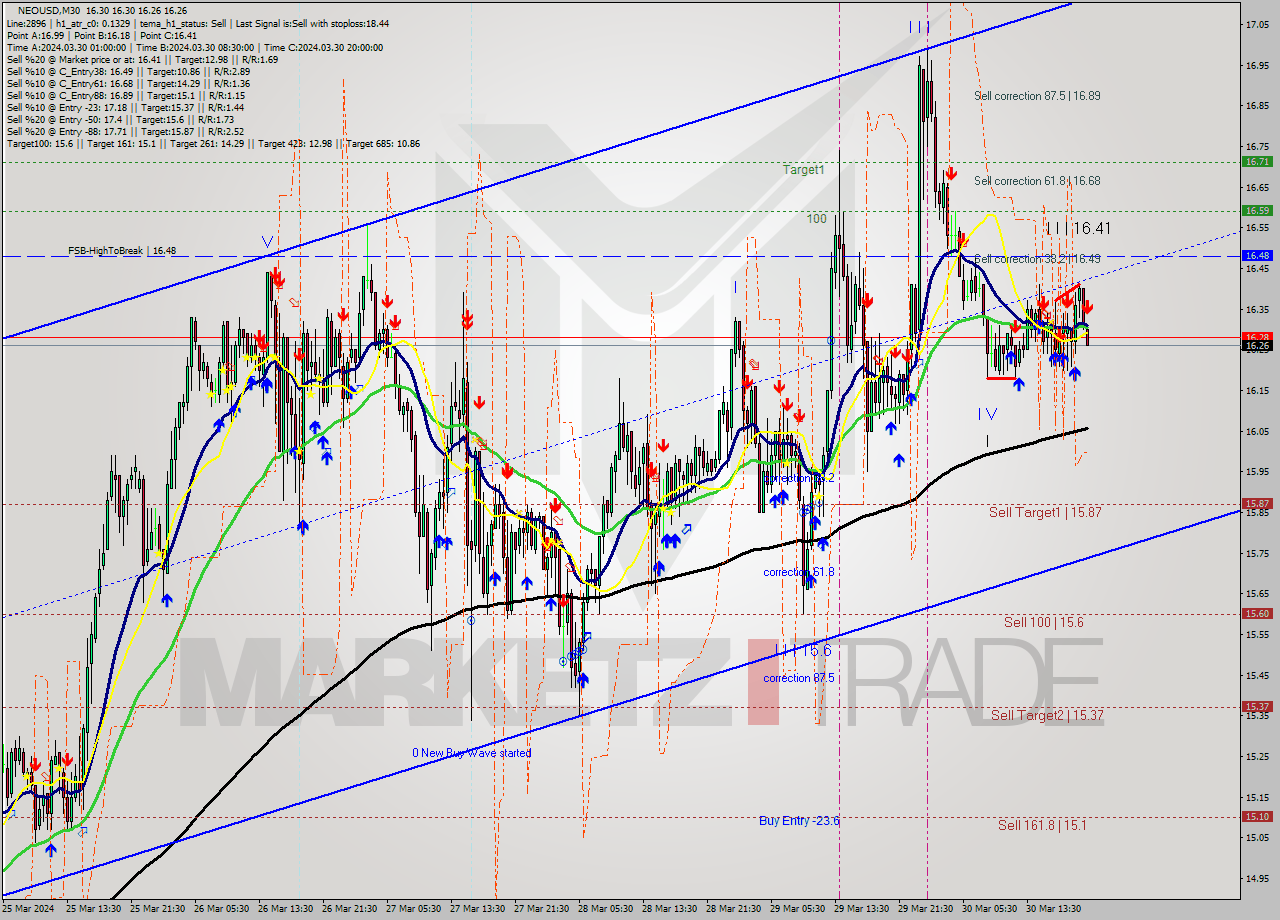
Task: Click the red 15.60 price tag
Action: (x=1257, y=614)
